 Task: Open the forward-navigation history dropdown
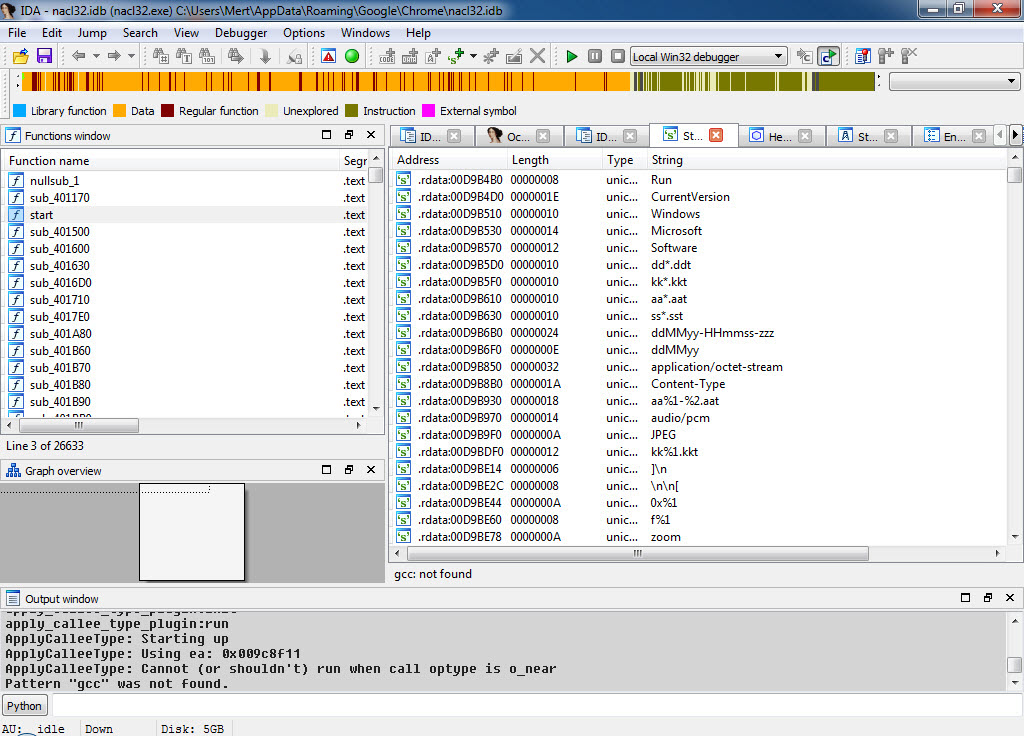coord(131,56)
